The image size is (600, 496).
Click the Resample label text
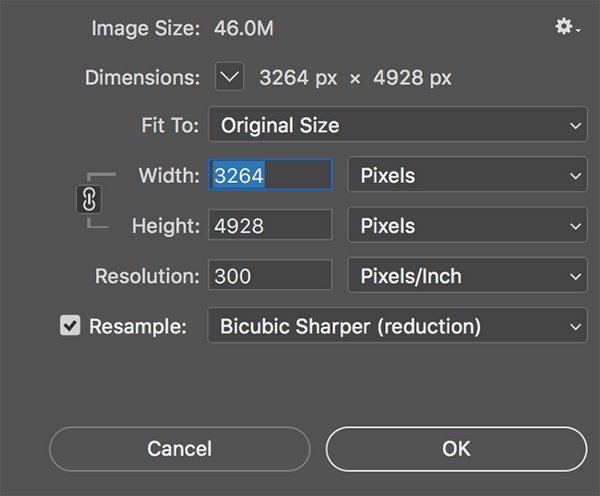pos(138,326)
